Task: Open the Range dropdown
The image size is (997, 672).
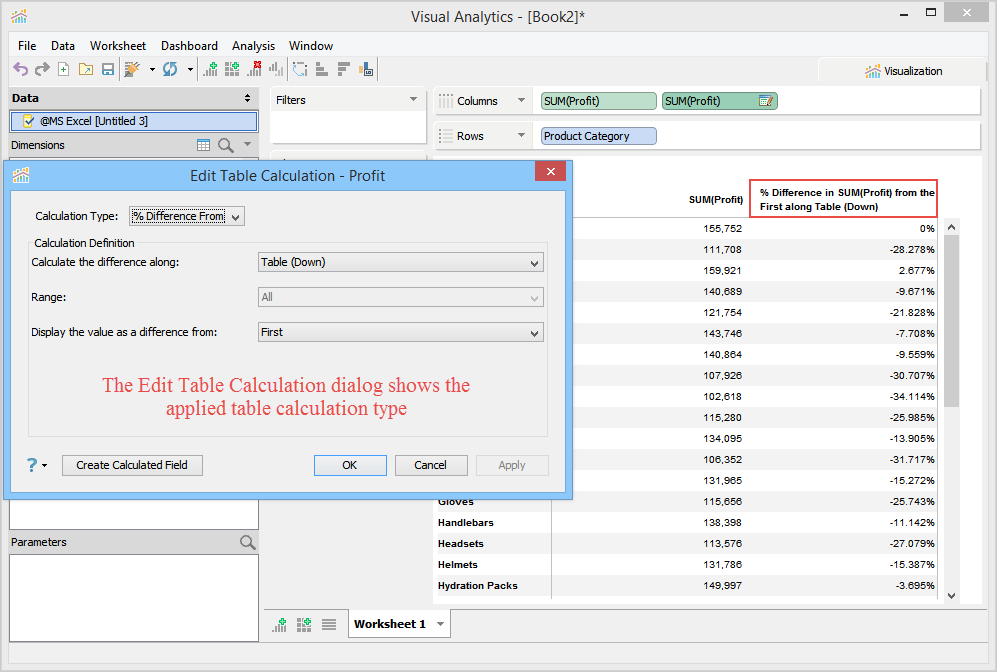Action: [x=401, y=297]
